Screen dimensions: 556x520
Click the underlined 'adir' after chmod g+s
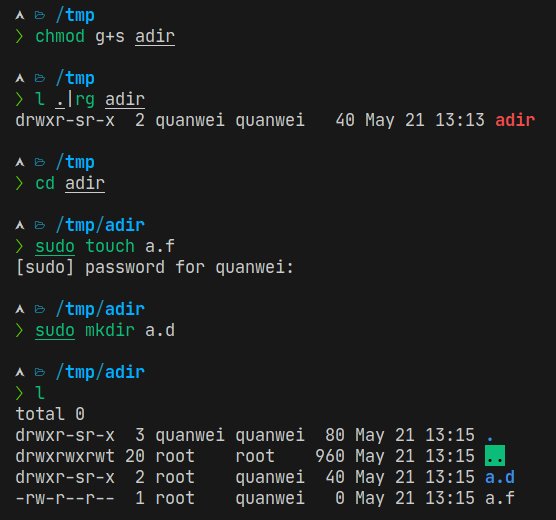pyautogui.click(x=155, y=37)
